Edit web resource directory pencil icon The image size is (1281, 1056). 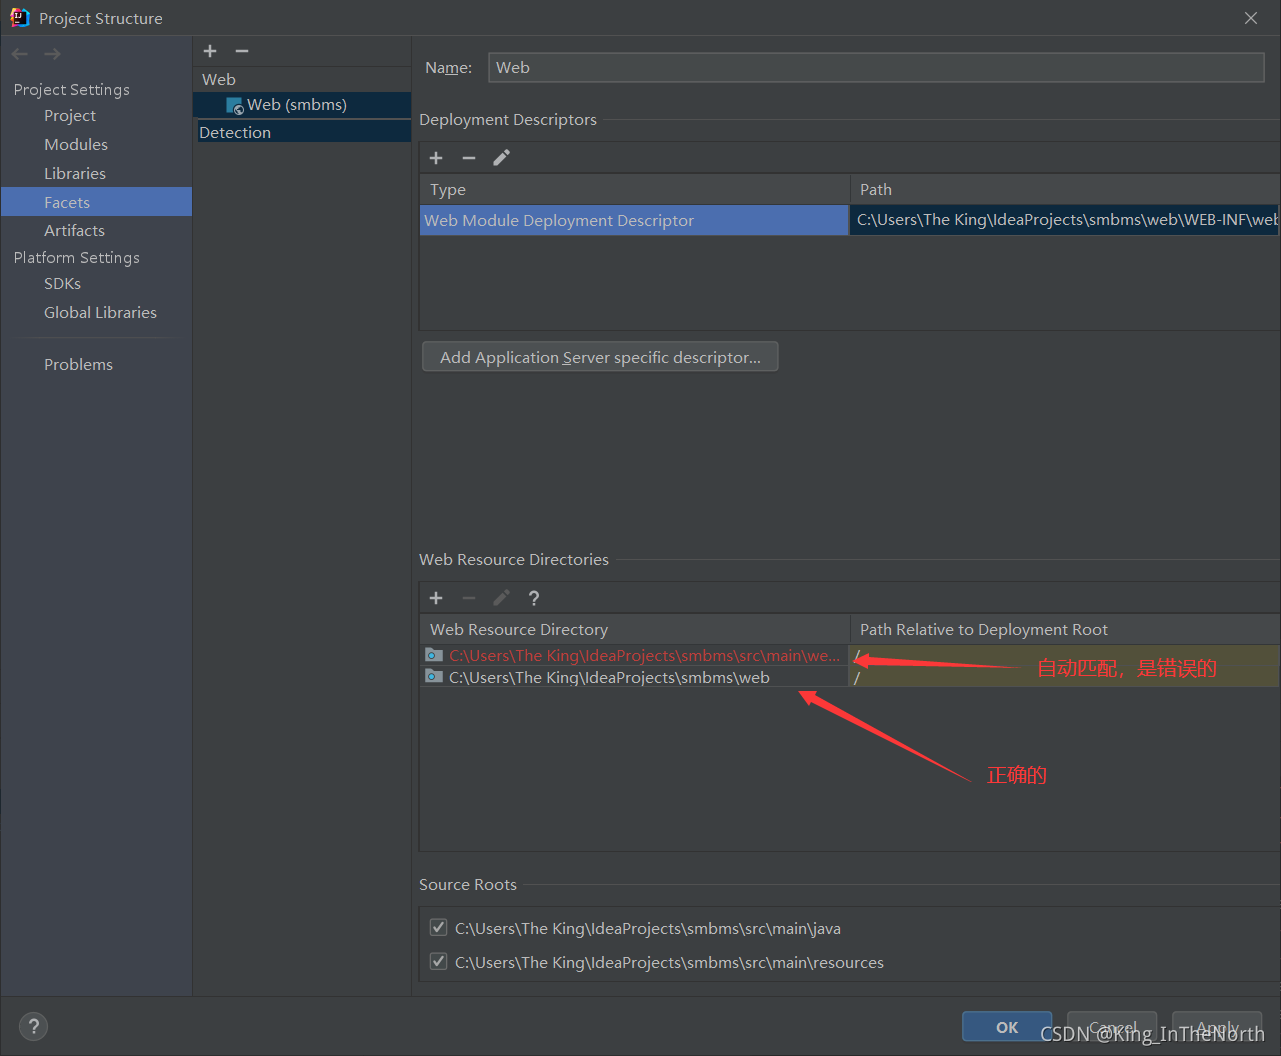[x=502, y=598]
